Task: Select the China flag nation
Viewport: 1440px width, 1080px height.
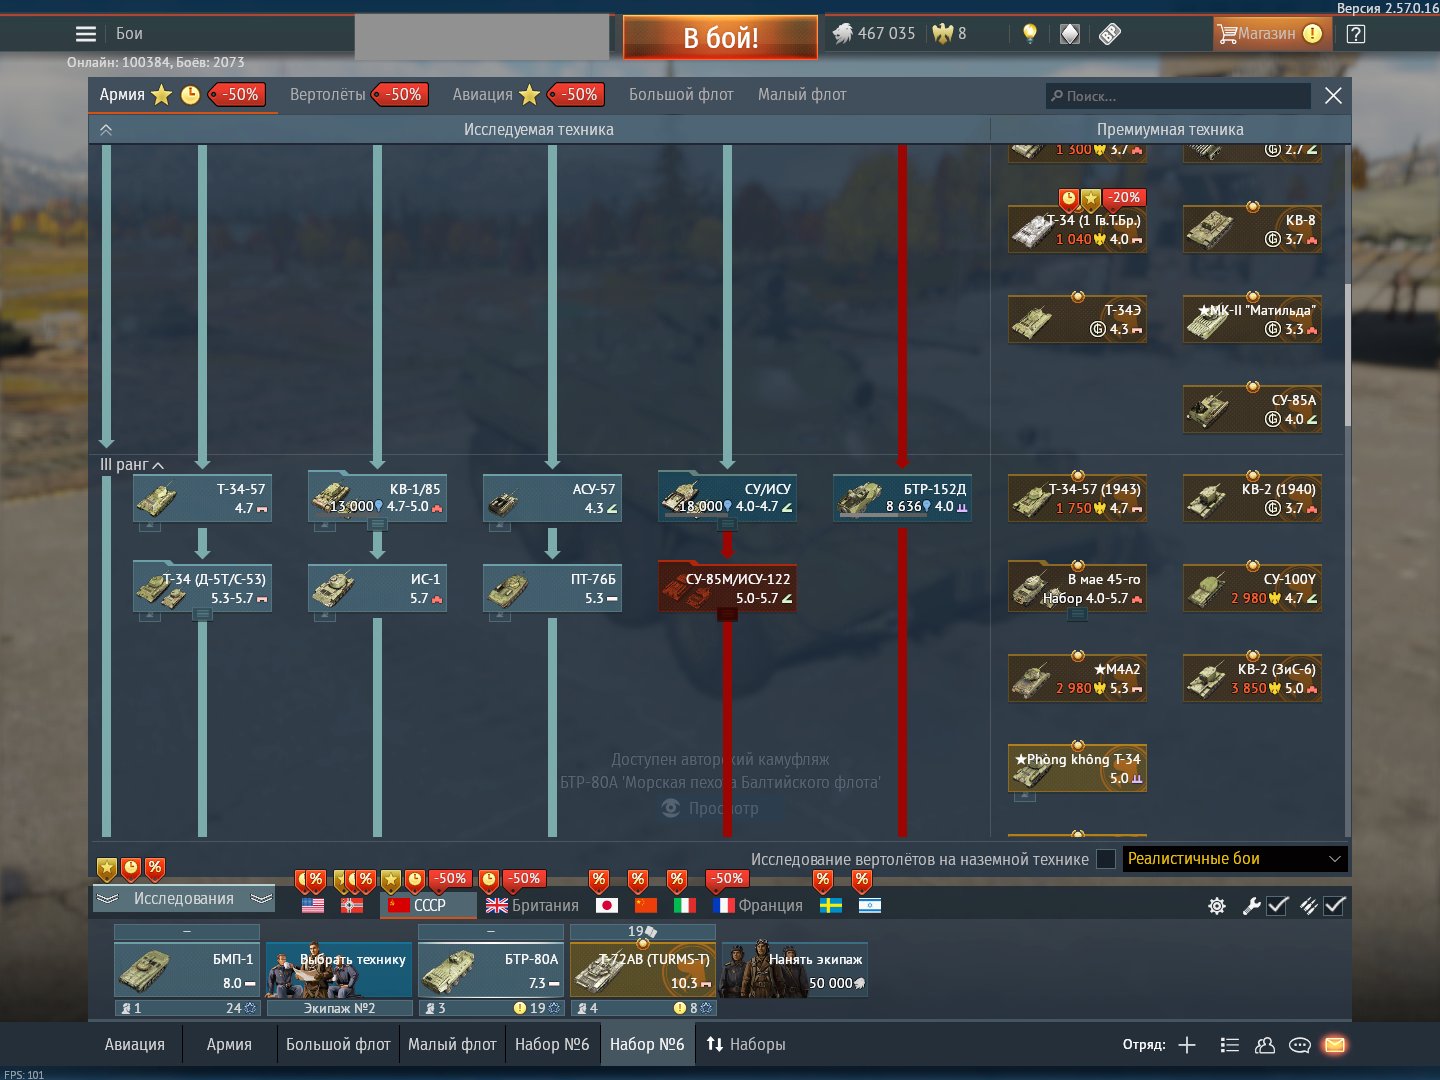Action: click(646, 905)
